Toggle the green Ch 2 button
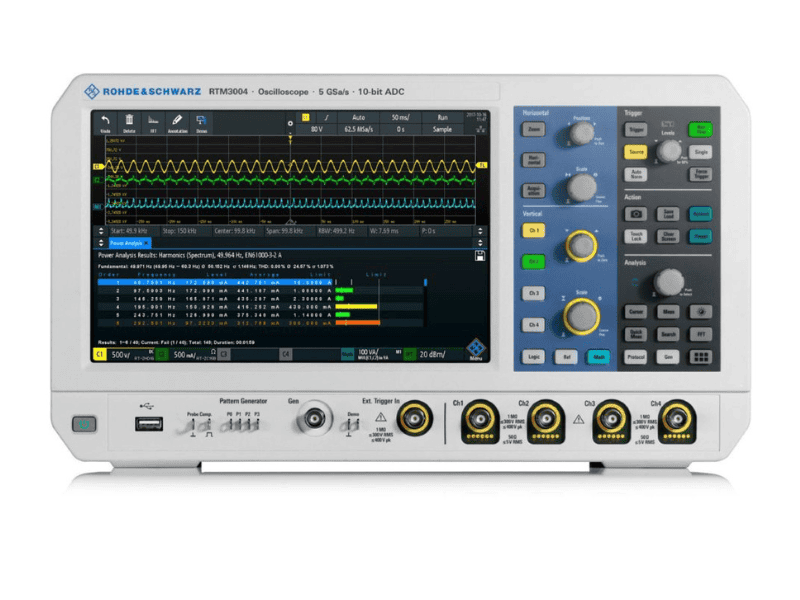This screenshot has width=800, height=600. [535, 262]
